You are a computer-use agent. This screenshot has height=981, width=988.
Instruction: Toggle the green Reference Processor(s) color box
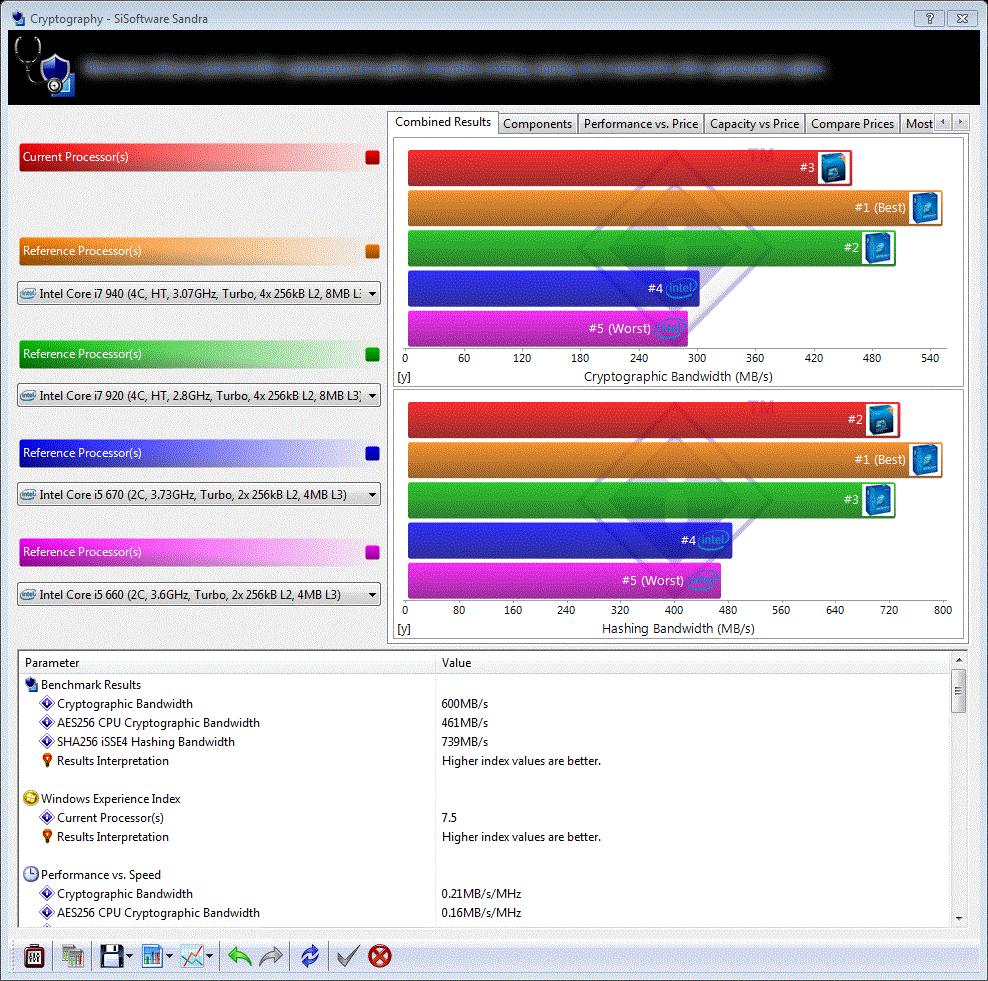[372, 354]
